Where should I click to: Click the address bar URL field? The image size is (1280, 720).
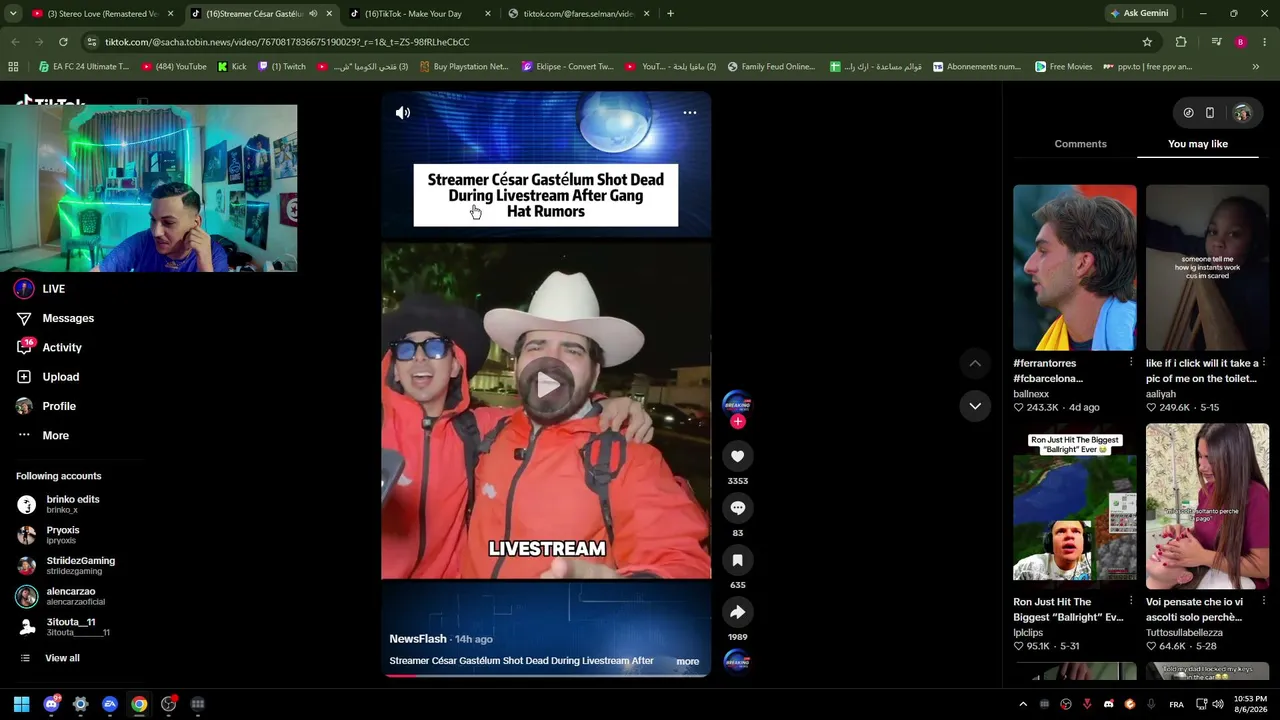pyautogui.click(x=610, y=42)
